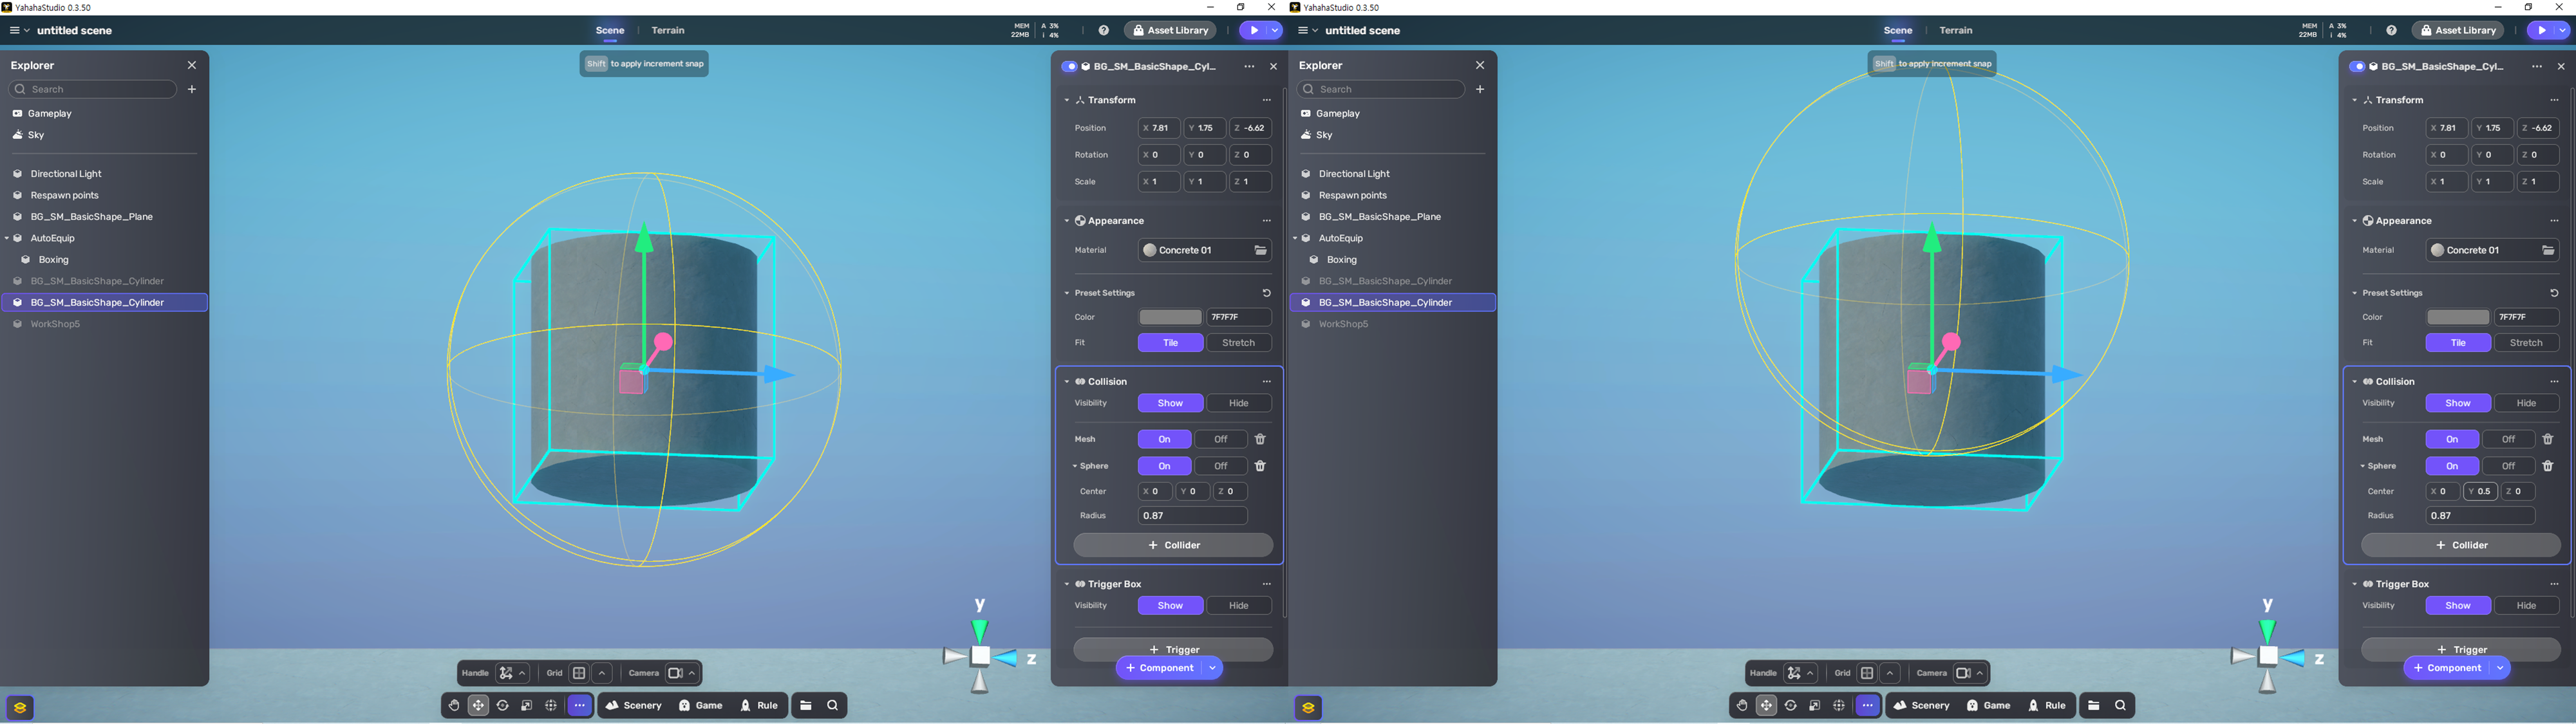Turn Sphere collider Off in left window

click(x=1220, y=466)
